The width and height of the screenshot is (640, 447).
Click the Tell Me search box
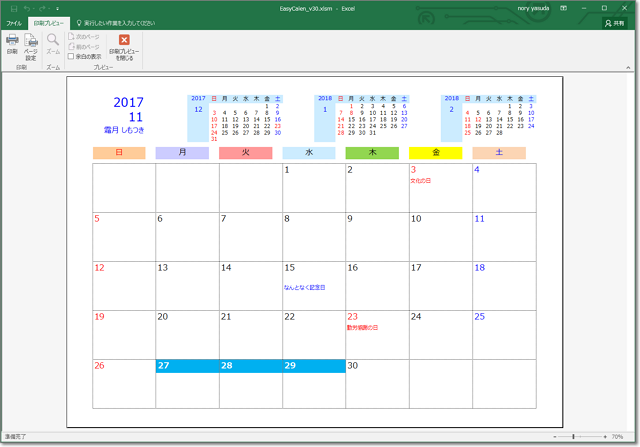pyautogui.click(x=120, y=21)
